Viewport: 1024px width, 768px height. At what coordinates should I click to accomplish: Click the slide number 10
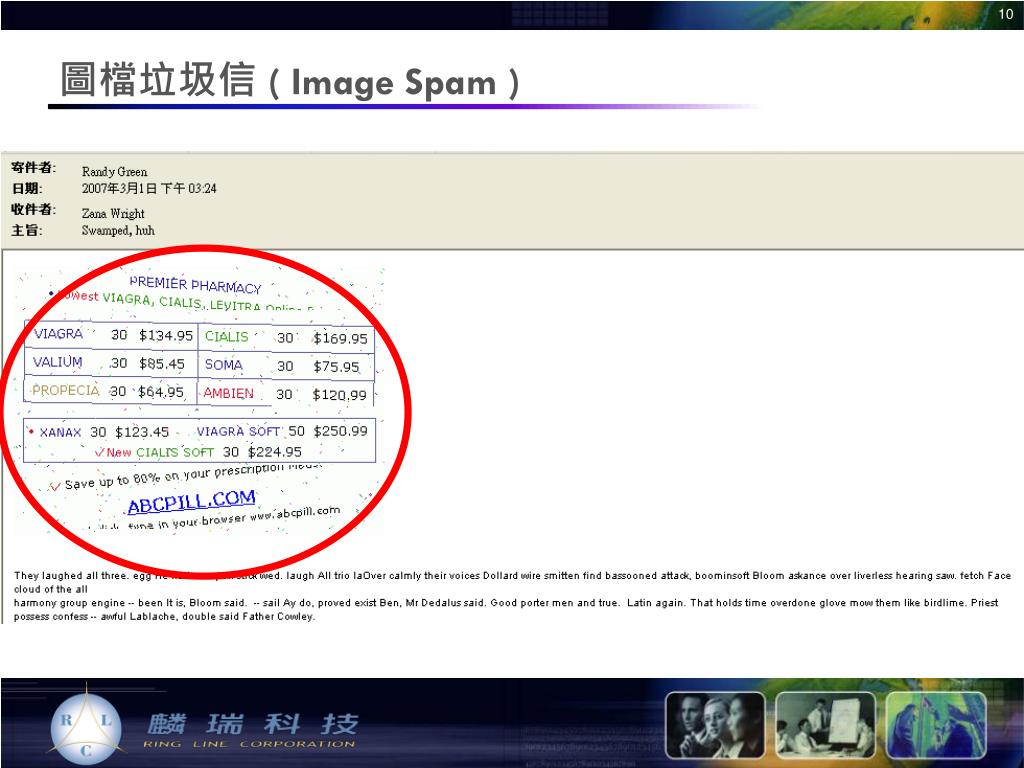(x=1006, y=14)
